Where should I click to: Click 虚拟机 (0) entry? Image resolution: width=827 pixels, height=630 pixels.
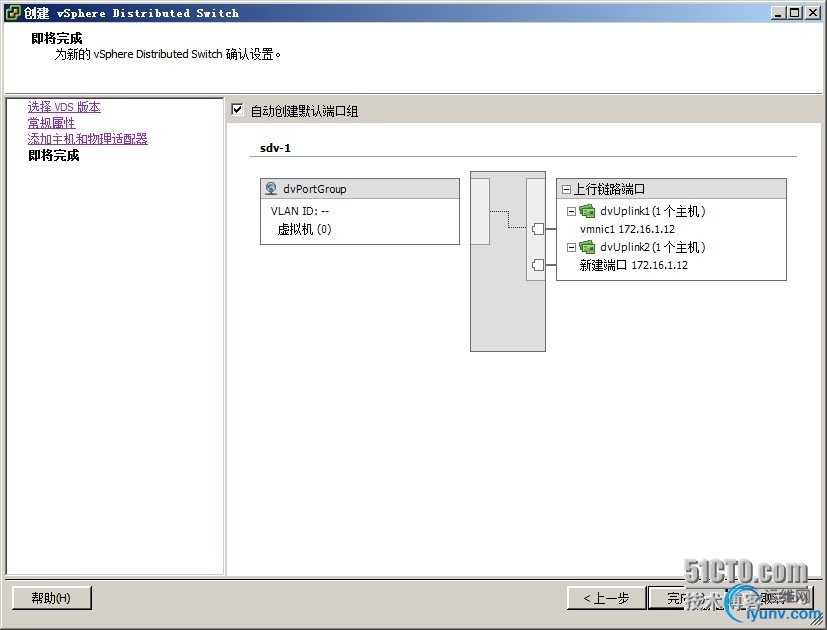[x=304, y=229]
